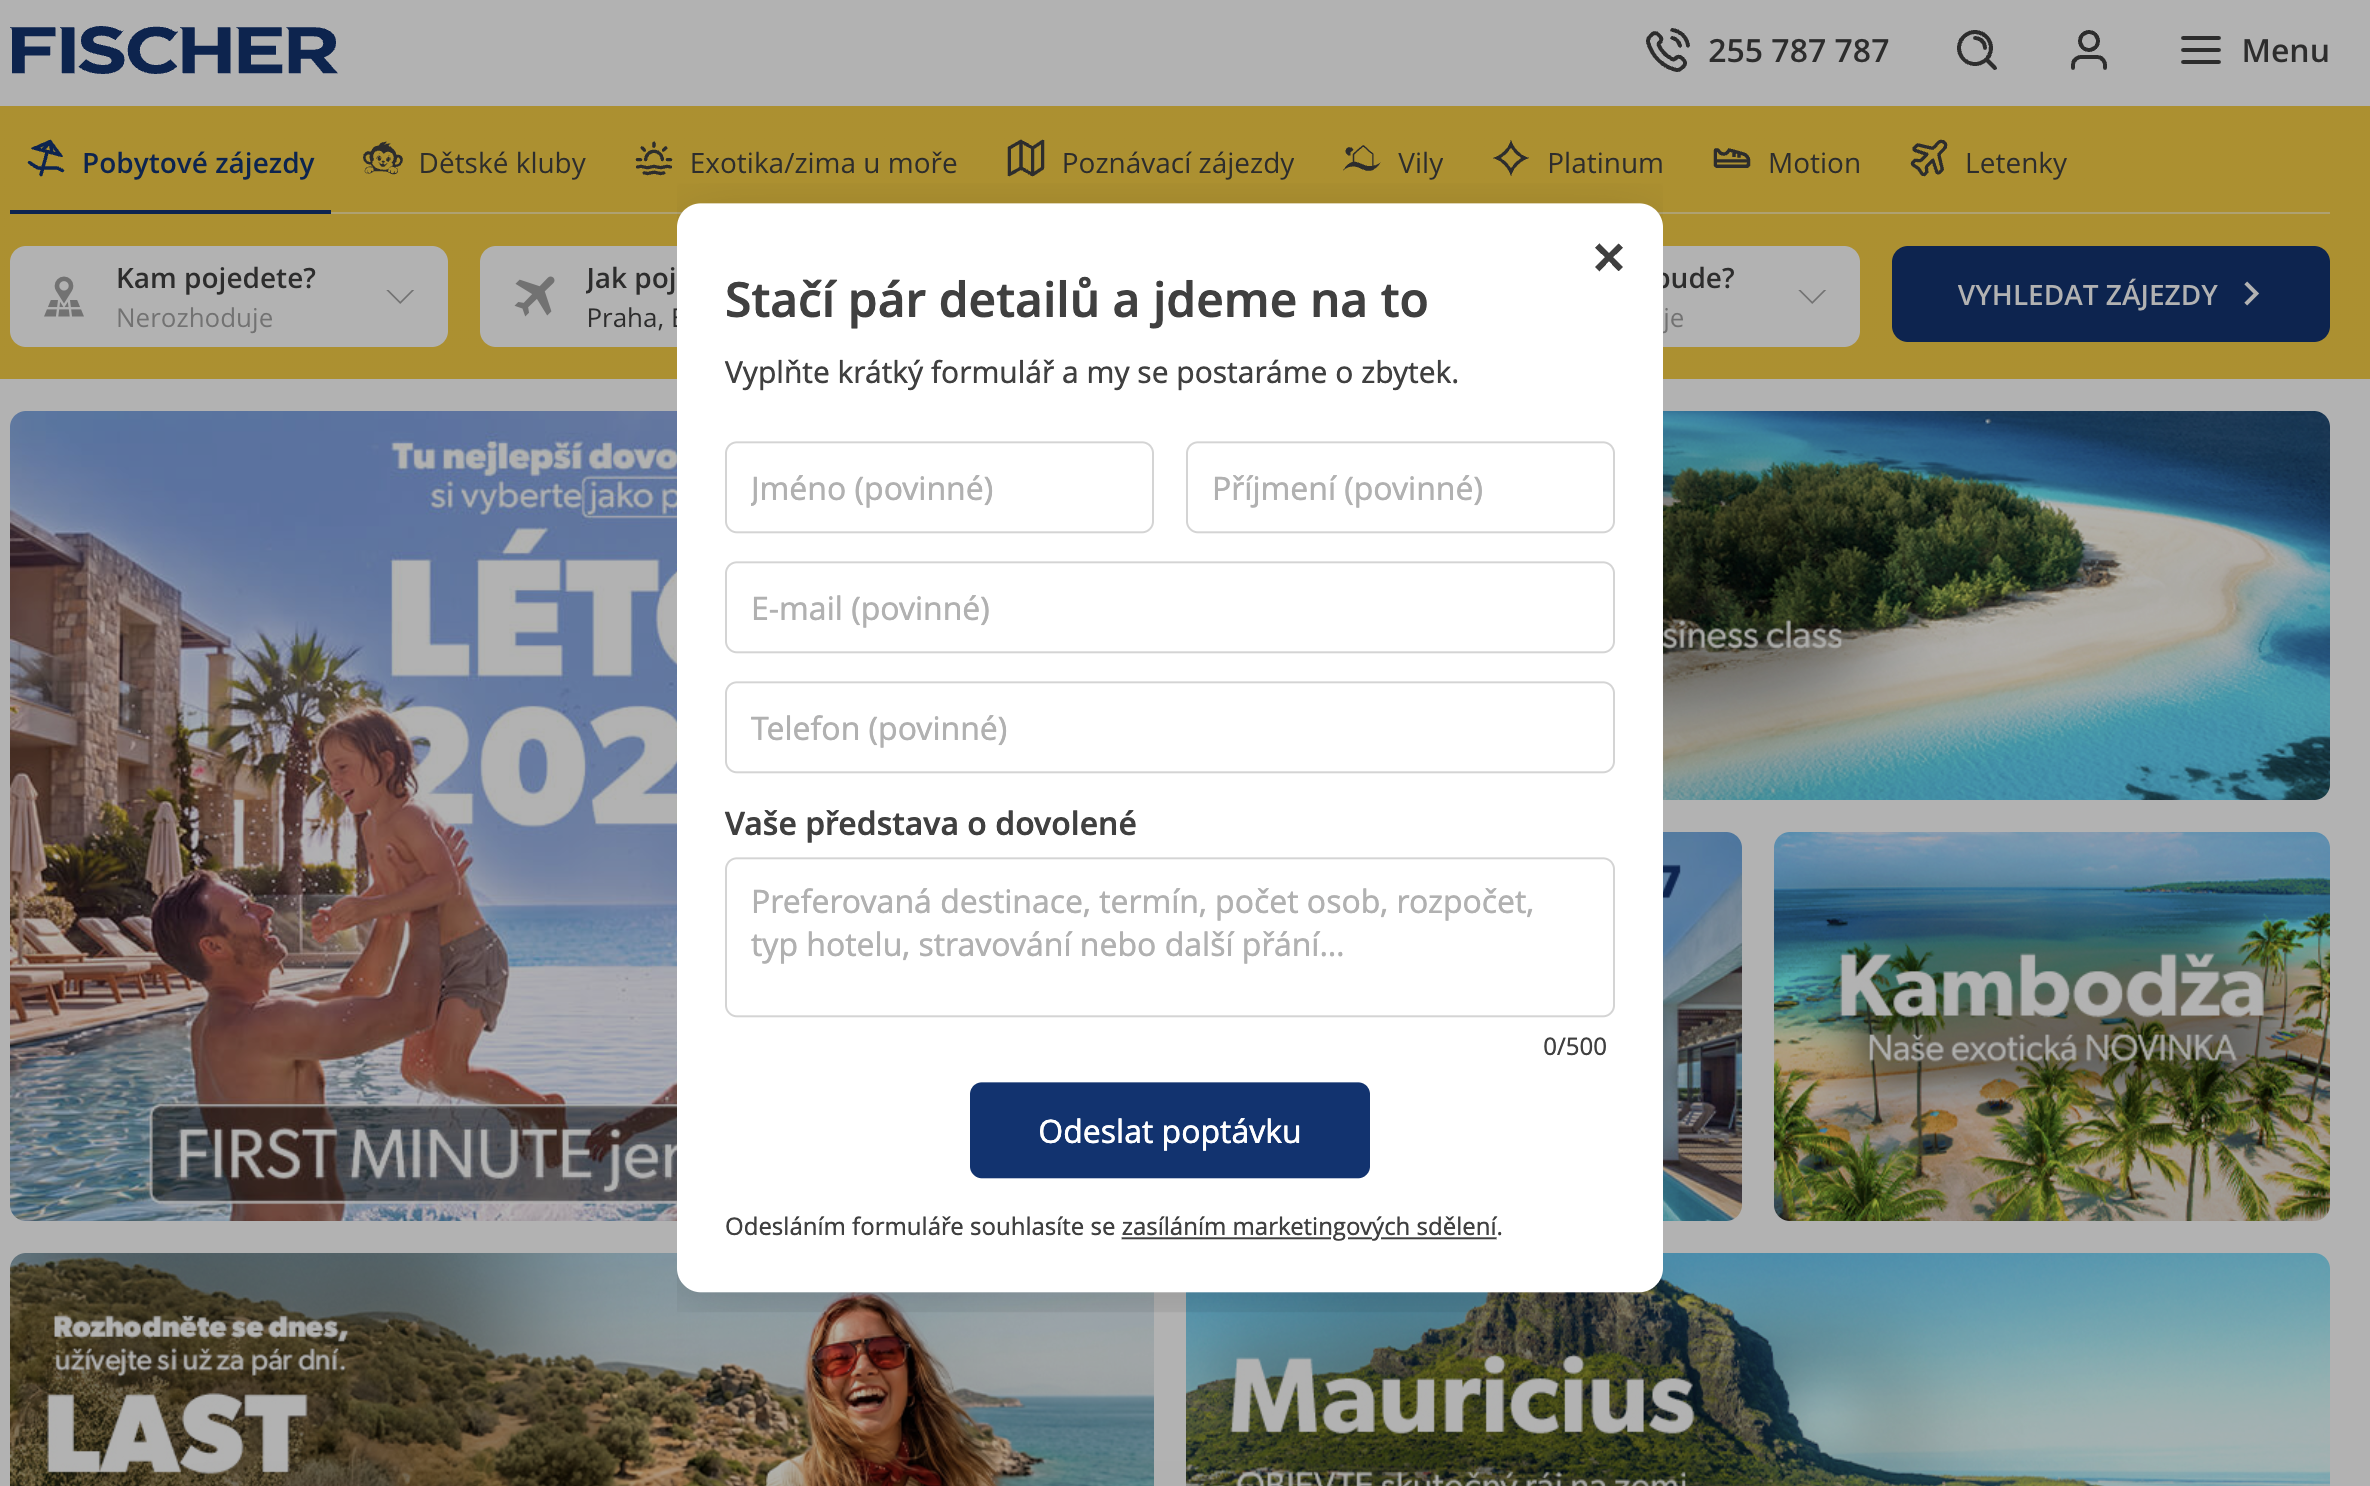The image size is (2370, 1486).
Task: Click the monkey icon for Dětské kluby
Action: pyautogui.click(x=382, y=159)
